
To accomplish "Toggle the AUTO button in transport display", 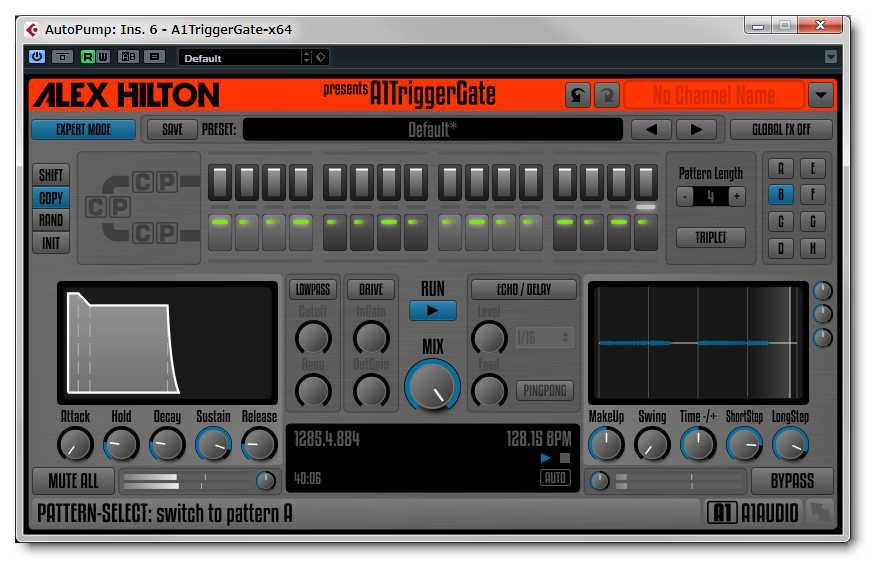I will point(555,478).
